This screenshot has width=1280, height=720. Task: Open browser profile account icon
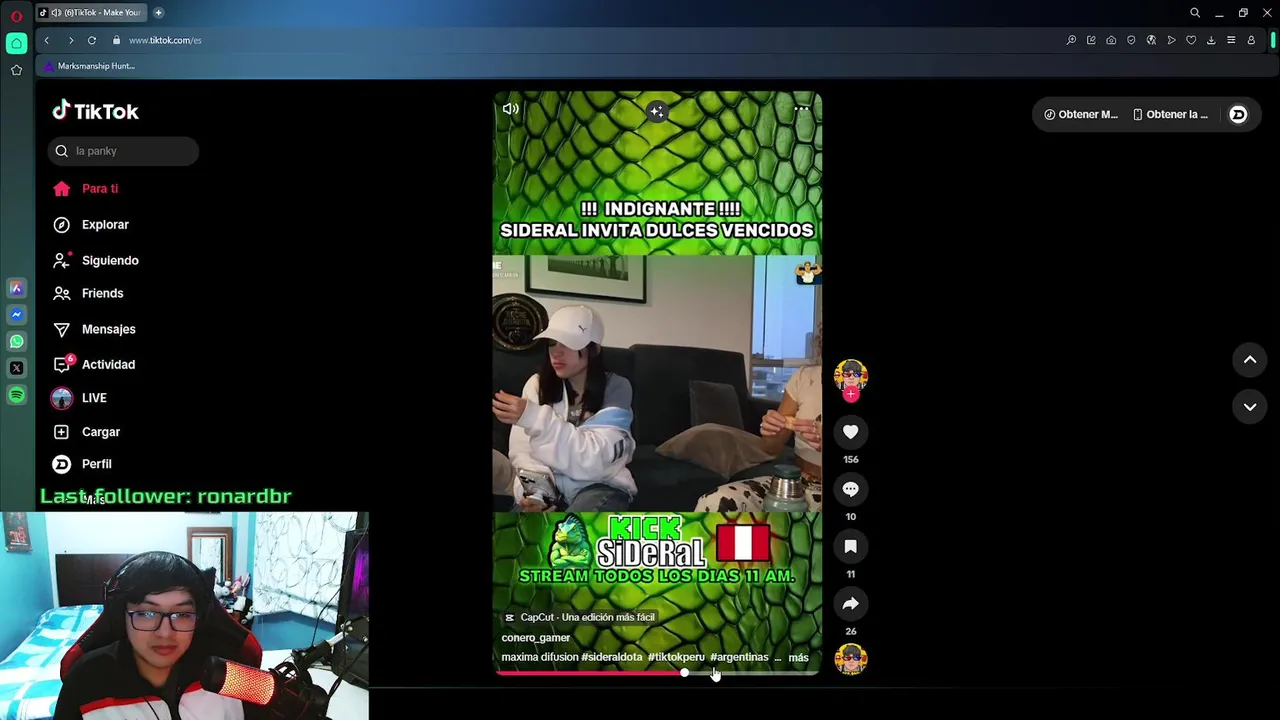click(1251, 40)
